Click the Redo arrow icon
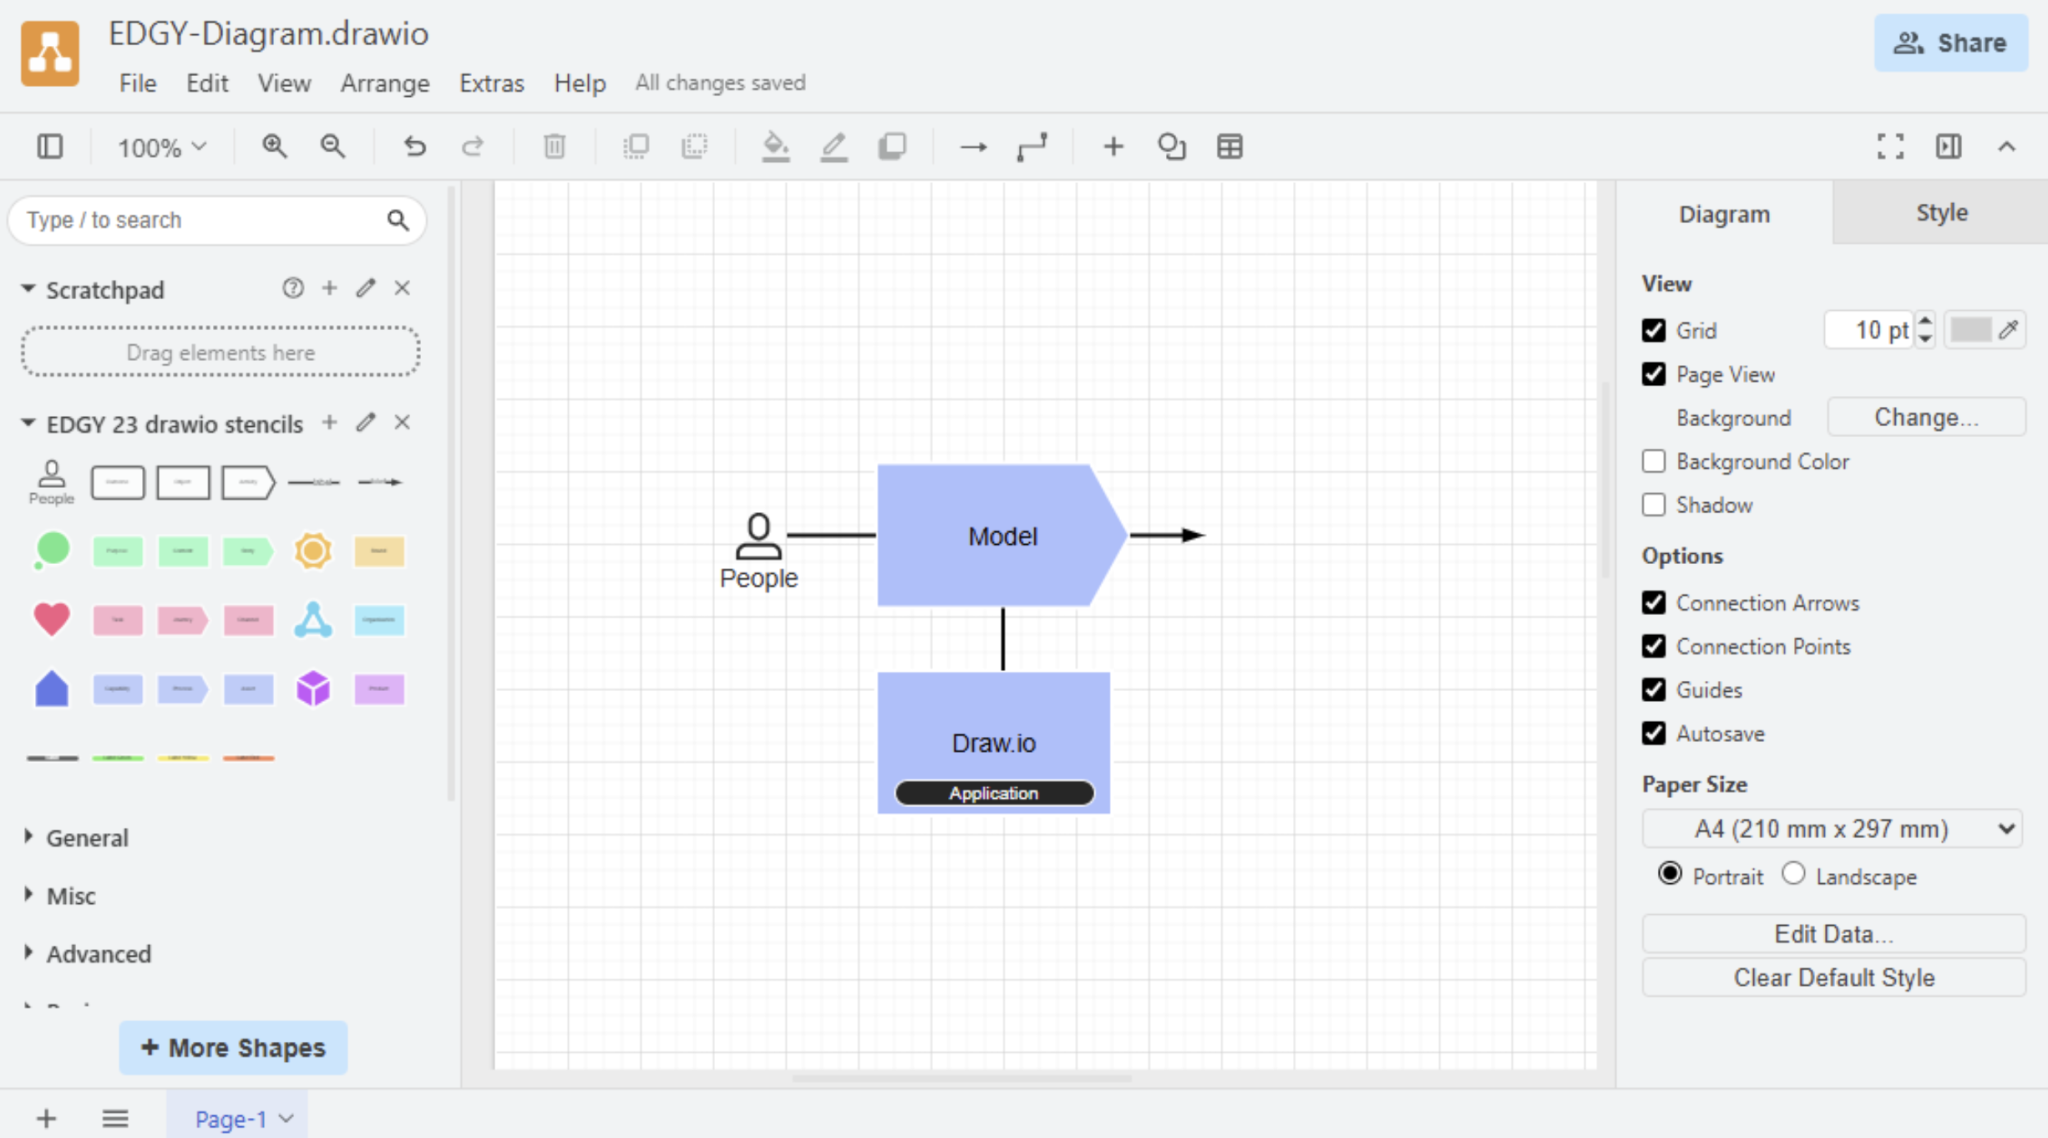 pyautogui.click(x=472, y=147)
